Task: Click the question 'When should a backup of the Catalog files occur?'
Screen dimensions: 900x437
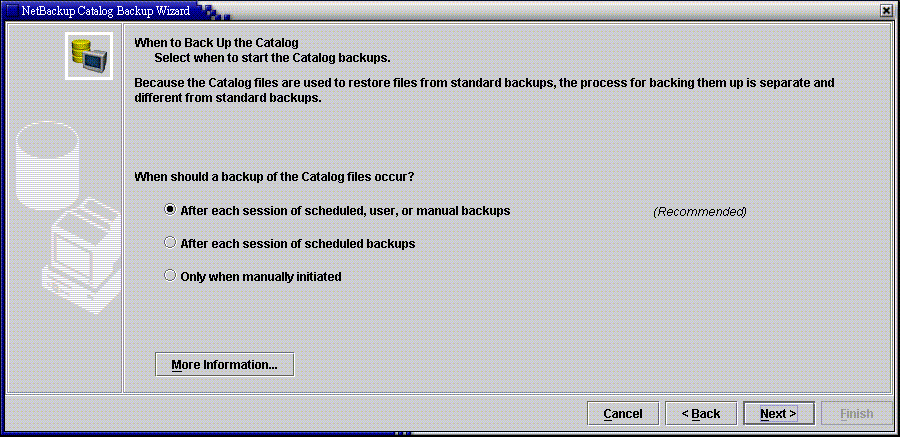Action: (x=274, y=177)
